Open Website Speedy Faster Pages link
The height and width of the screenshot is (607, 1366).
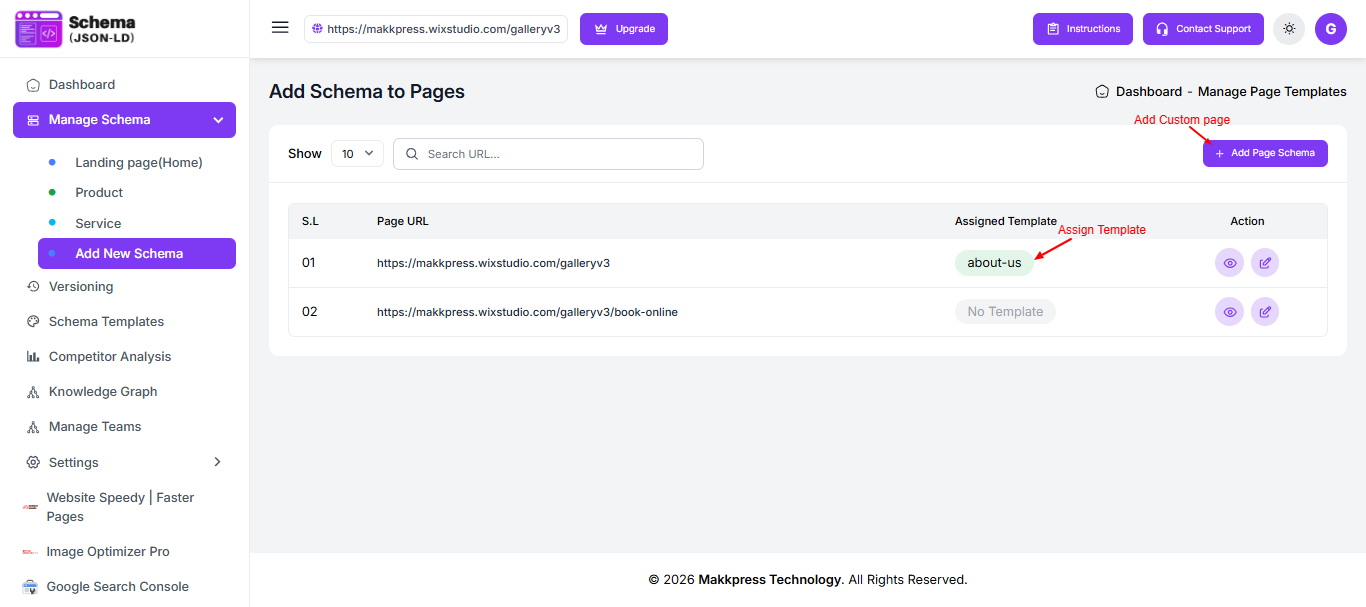[120, 507]
